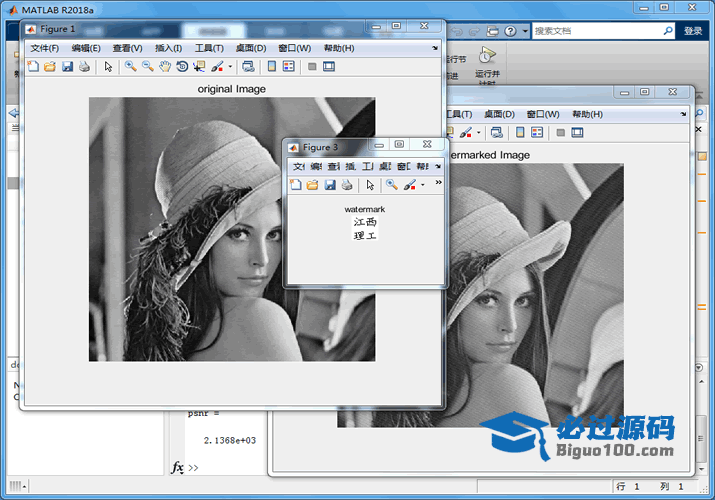Select Data Cursor tool in Figure 1
This screenshot has height=500, width=715.
[x=199, y=67]
